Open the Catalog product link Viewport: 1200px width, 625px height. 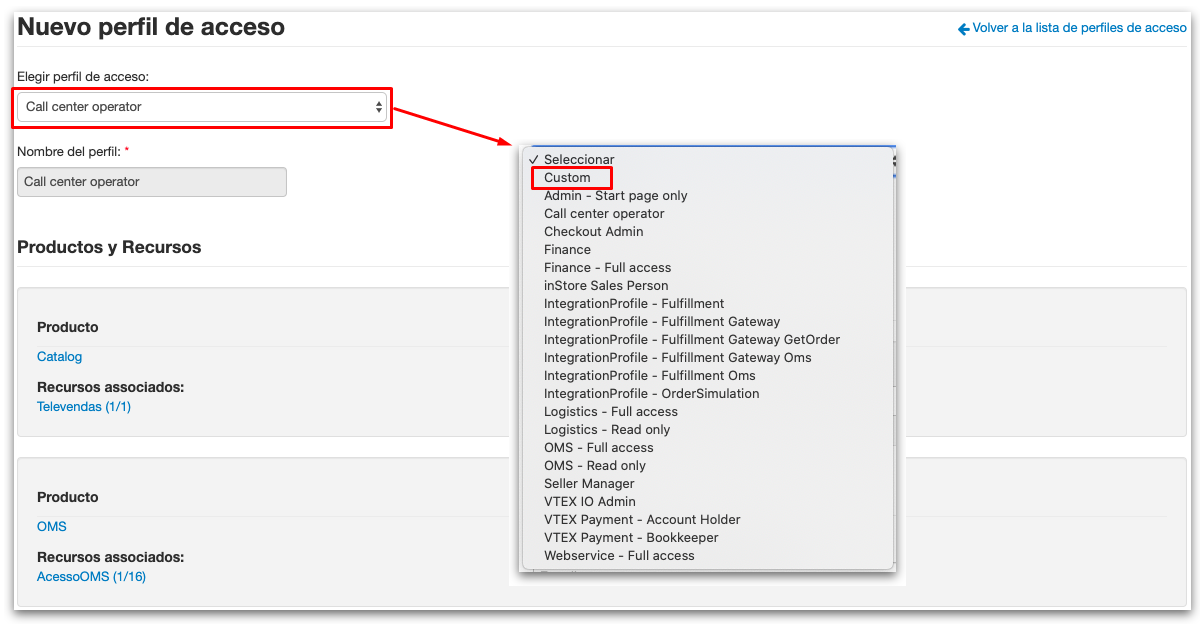(60, 357)
